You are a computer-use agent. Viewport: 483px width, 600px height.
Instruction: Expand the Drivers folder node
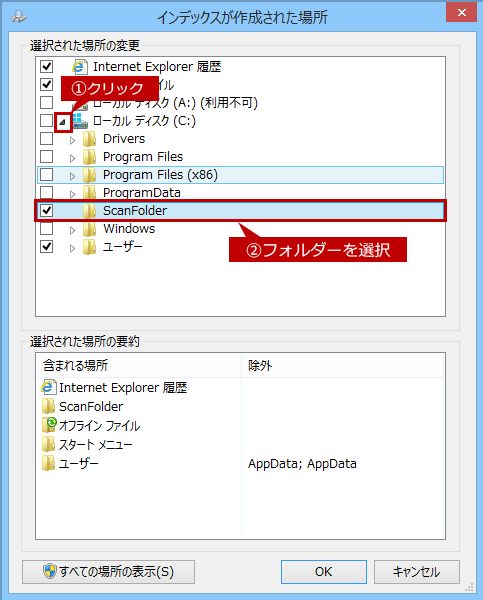tap(72, 140)
